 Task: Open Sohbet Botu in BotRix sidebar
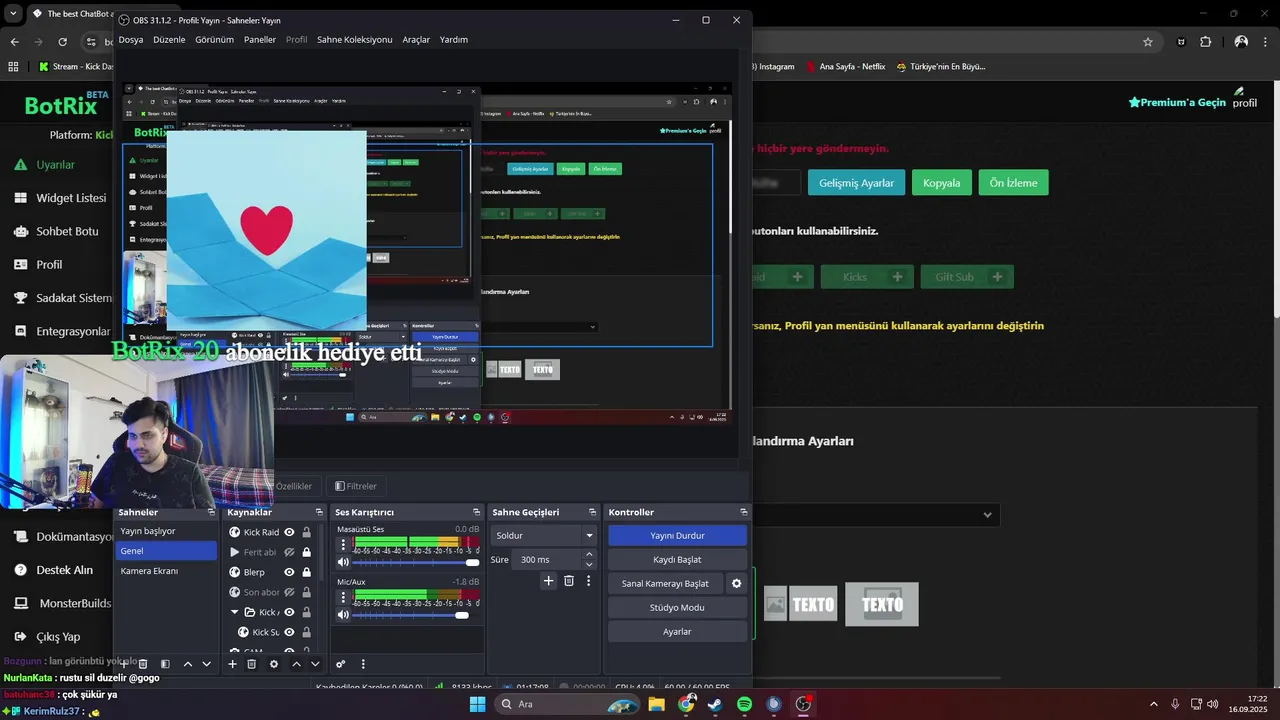57,231
